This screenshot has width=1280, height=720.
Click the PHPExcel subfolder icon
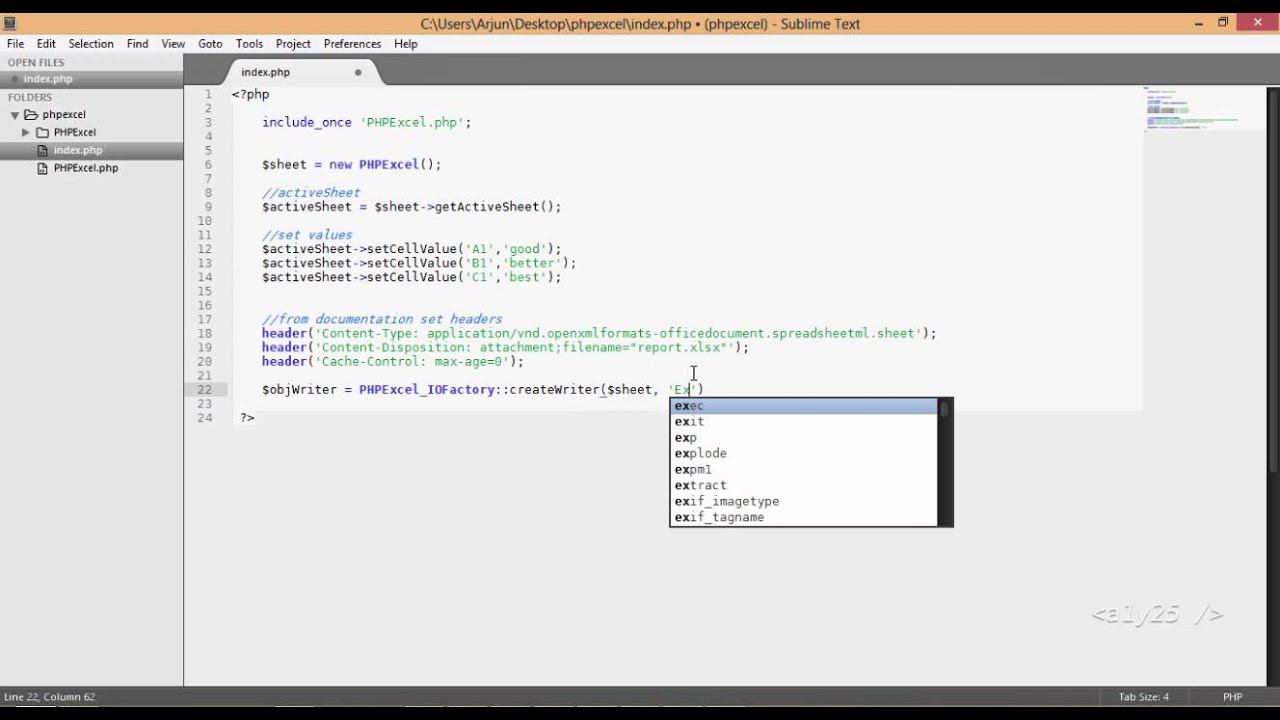pos(43,132)
